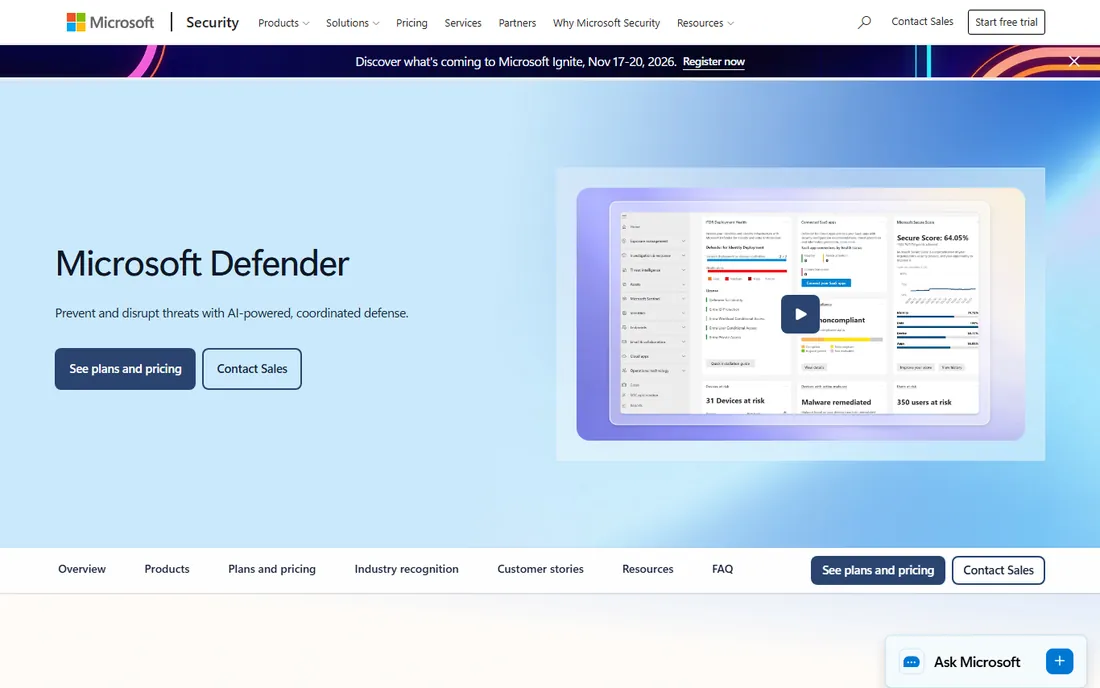The height and width of the screenshot is (688, 1100).
Task: Click the dashboard video thumbnail
Action: [x=800, y=314]
